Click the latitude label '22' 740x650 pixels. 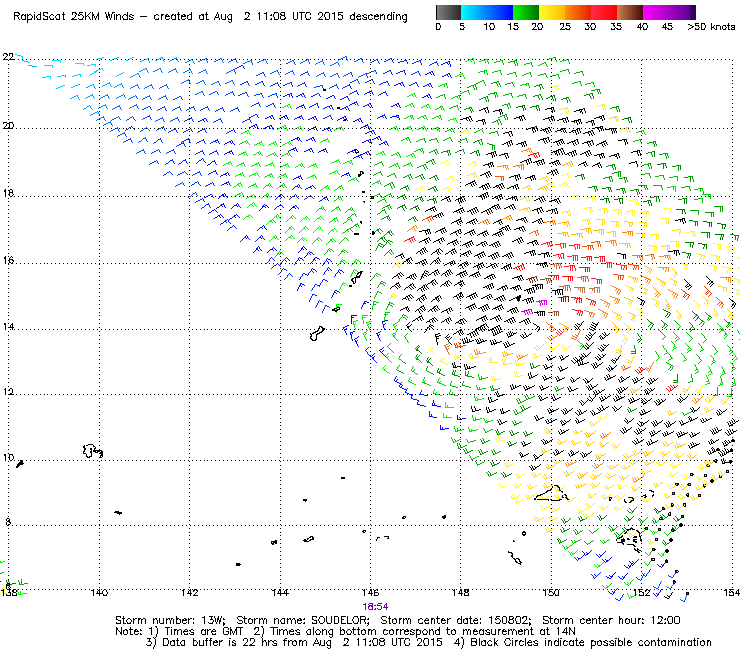pyautogui.click(x=8, y=57)
